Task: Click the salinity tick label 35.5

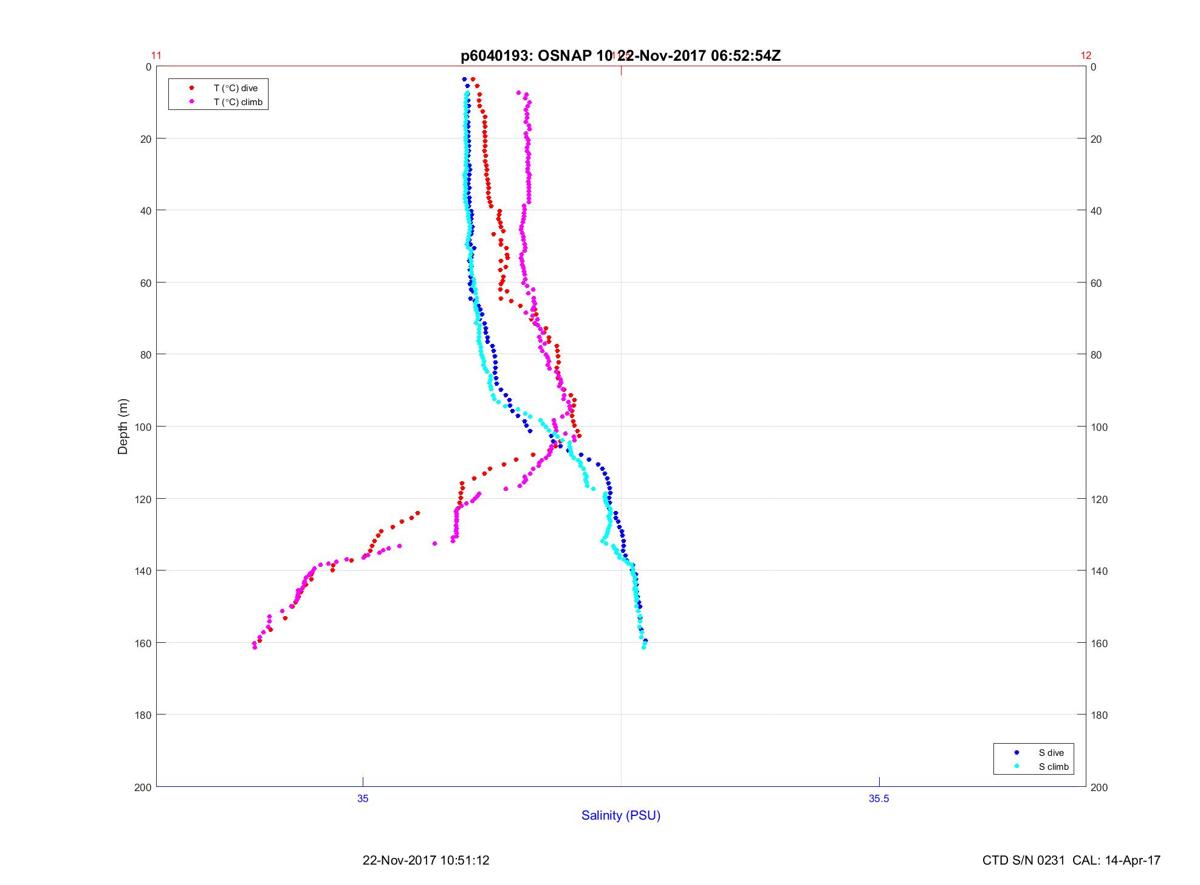Action: tap(878, 798)
